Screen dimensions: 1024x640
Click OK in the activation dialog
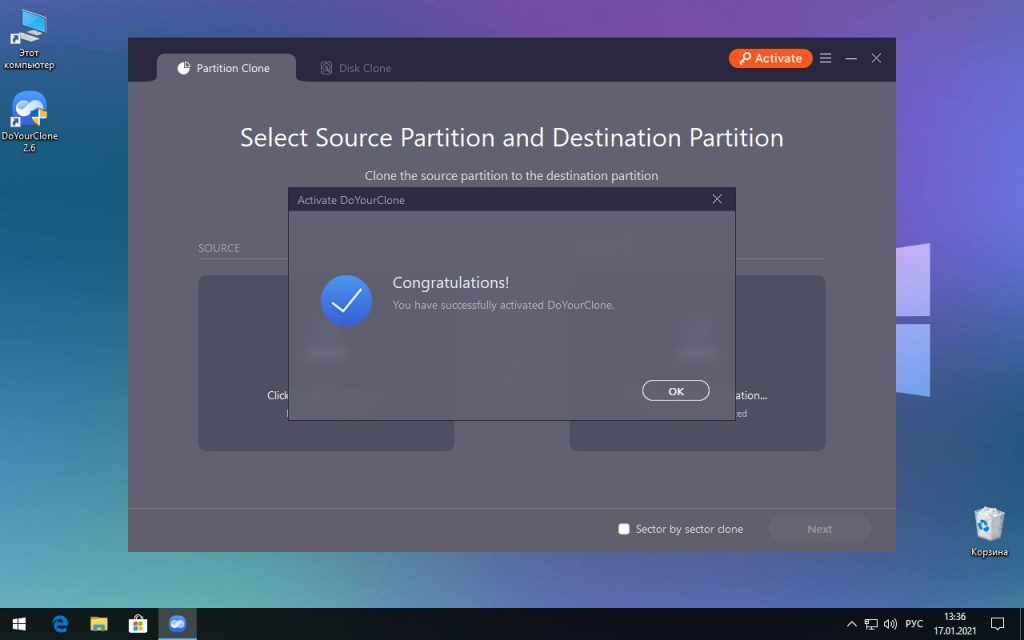click(x=675, y=391)
